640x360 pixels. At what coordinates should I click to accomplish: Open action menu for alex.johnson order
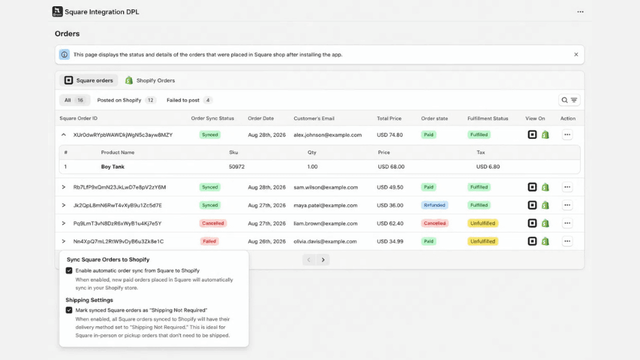pos(567,135)
